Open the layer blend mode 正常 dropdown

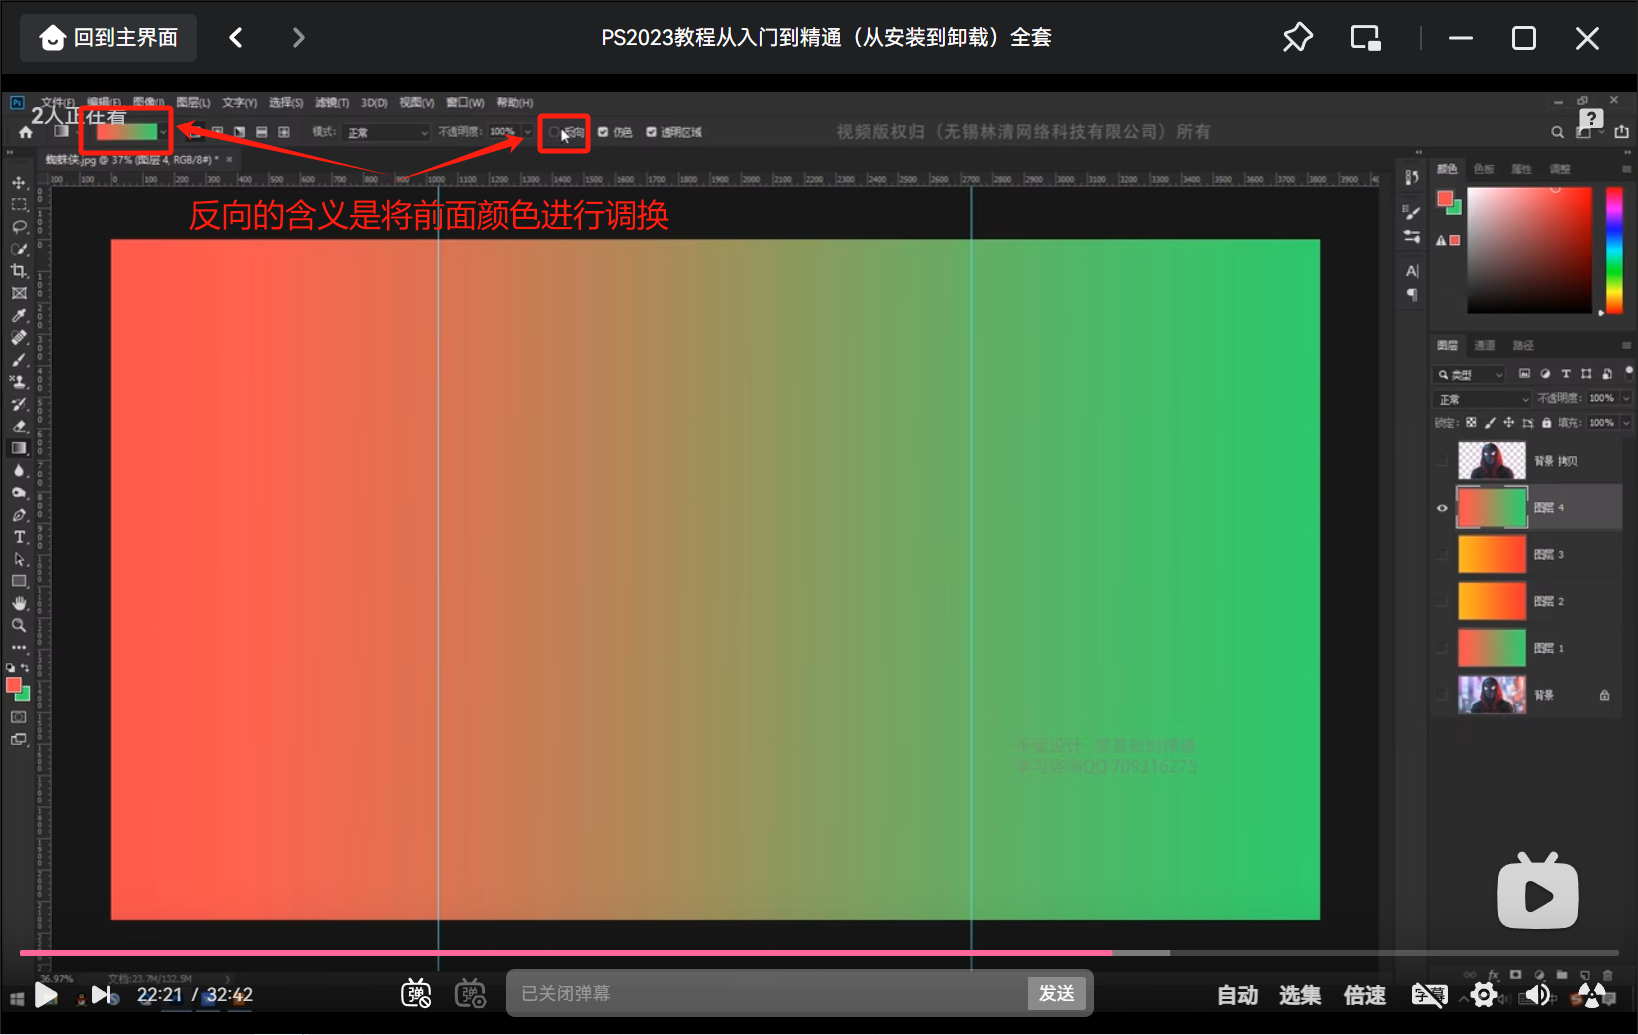pos(1483,400)
